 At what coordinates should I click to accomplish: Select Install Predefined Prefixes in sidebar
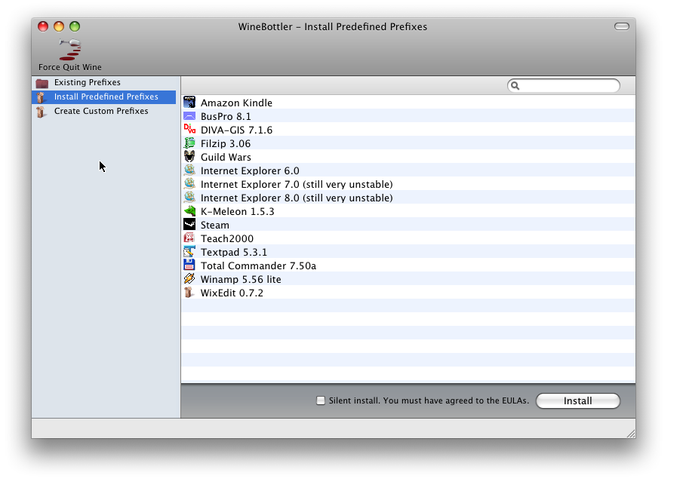coord(104,97)
